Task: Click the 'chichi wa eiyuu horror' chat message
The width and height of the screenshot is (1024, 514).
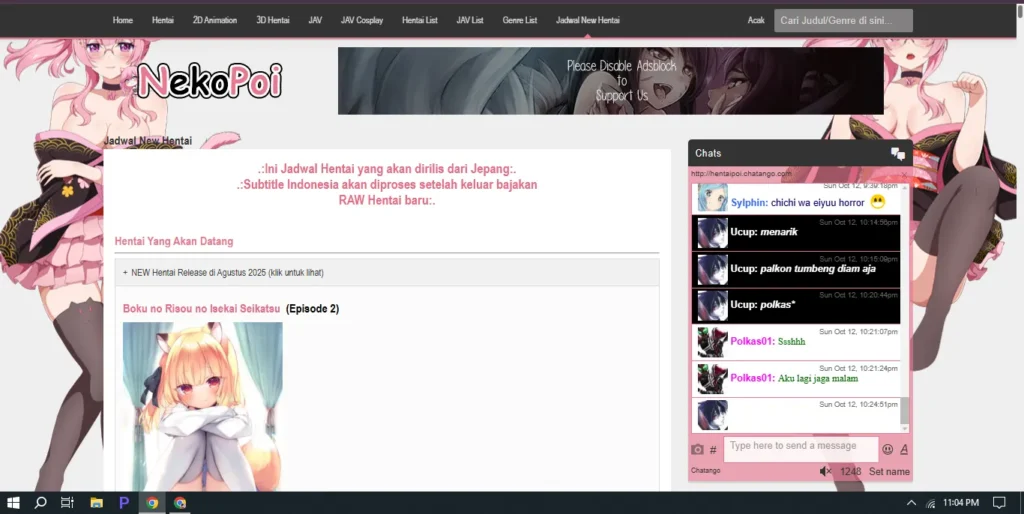Action: coord(817,203)
